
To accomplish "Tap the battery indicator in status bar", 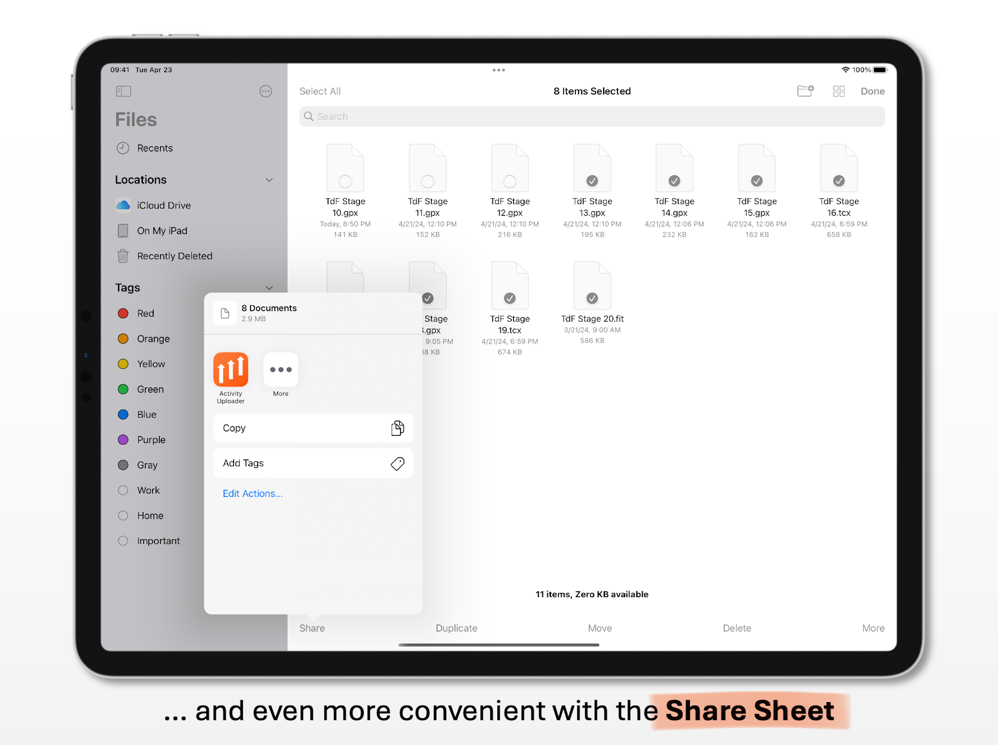I will click(x=880, y=70).
